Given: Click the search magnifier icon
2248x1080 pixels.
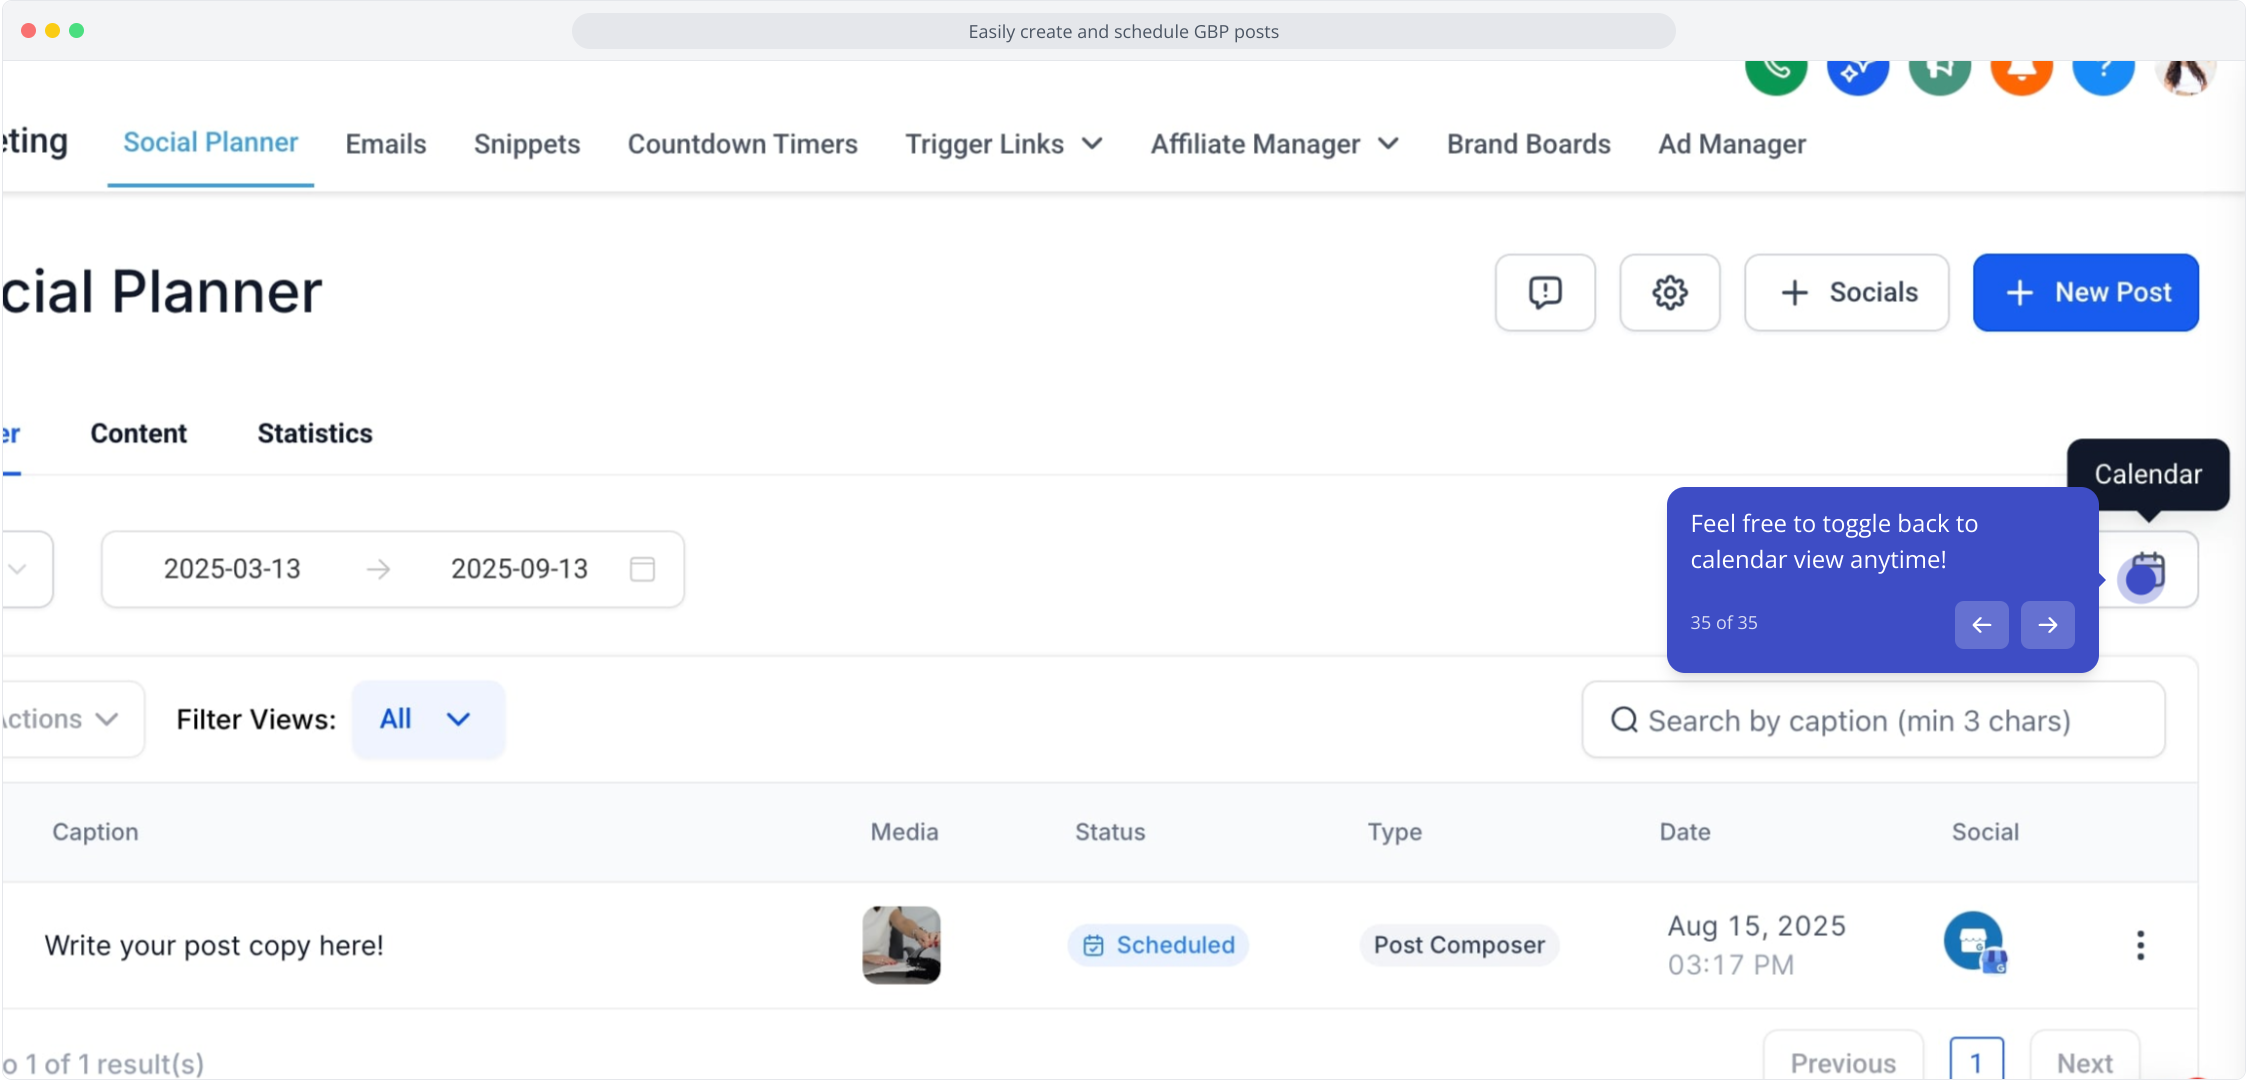Looking at the screenshot, I should coord(1624,720).
